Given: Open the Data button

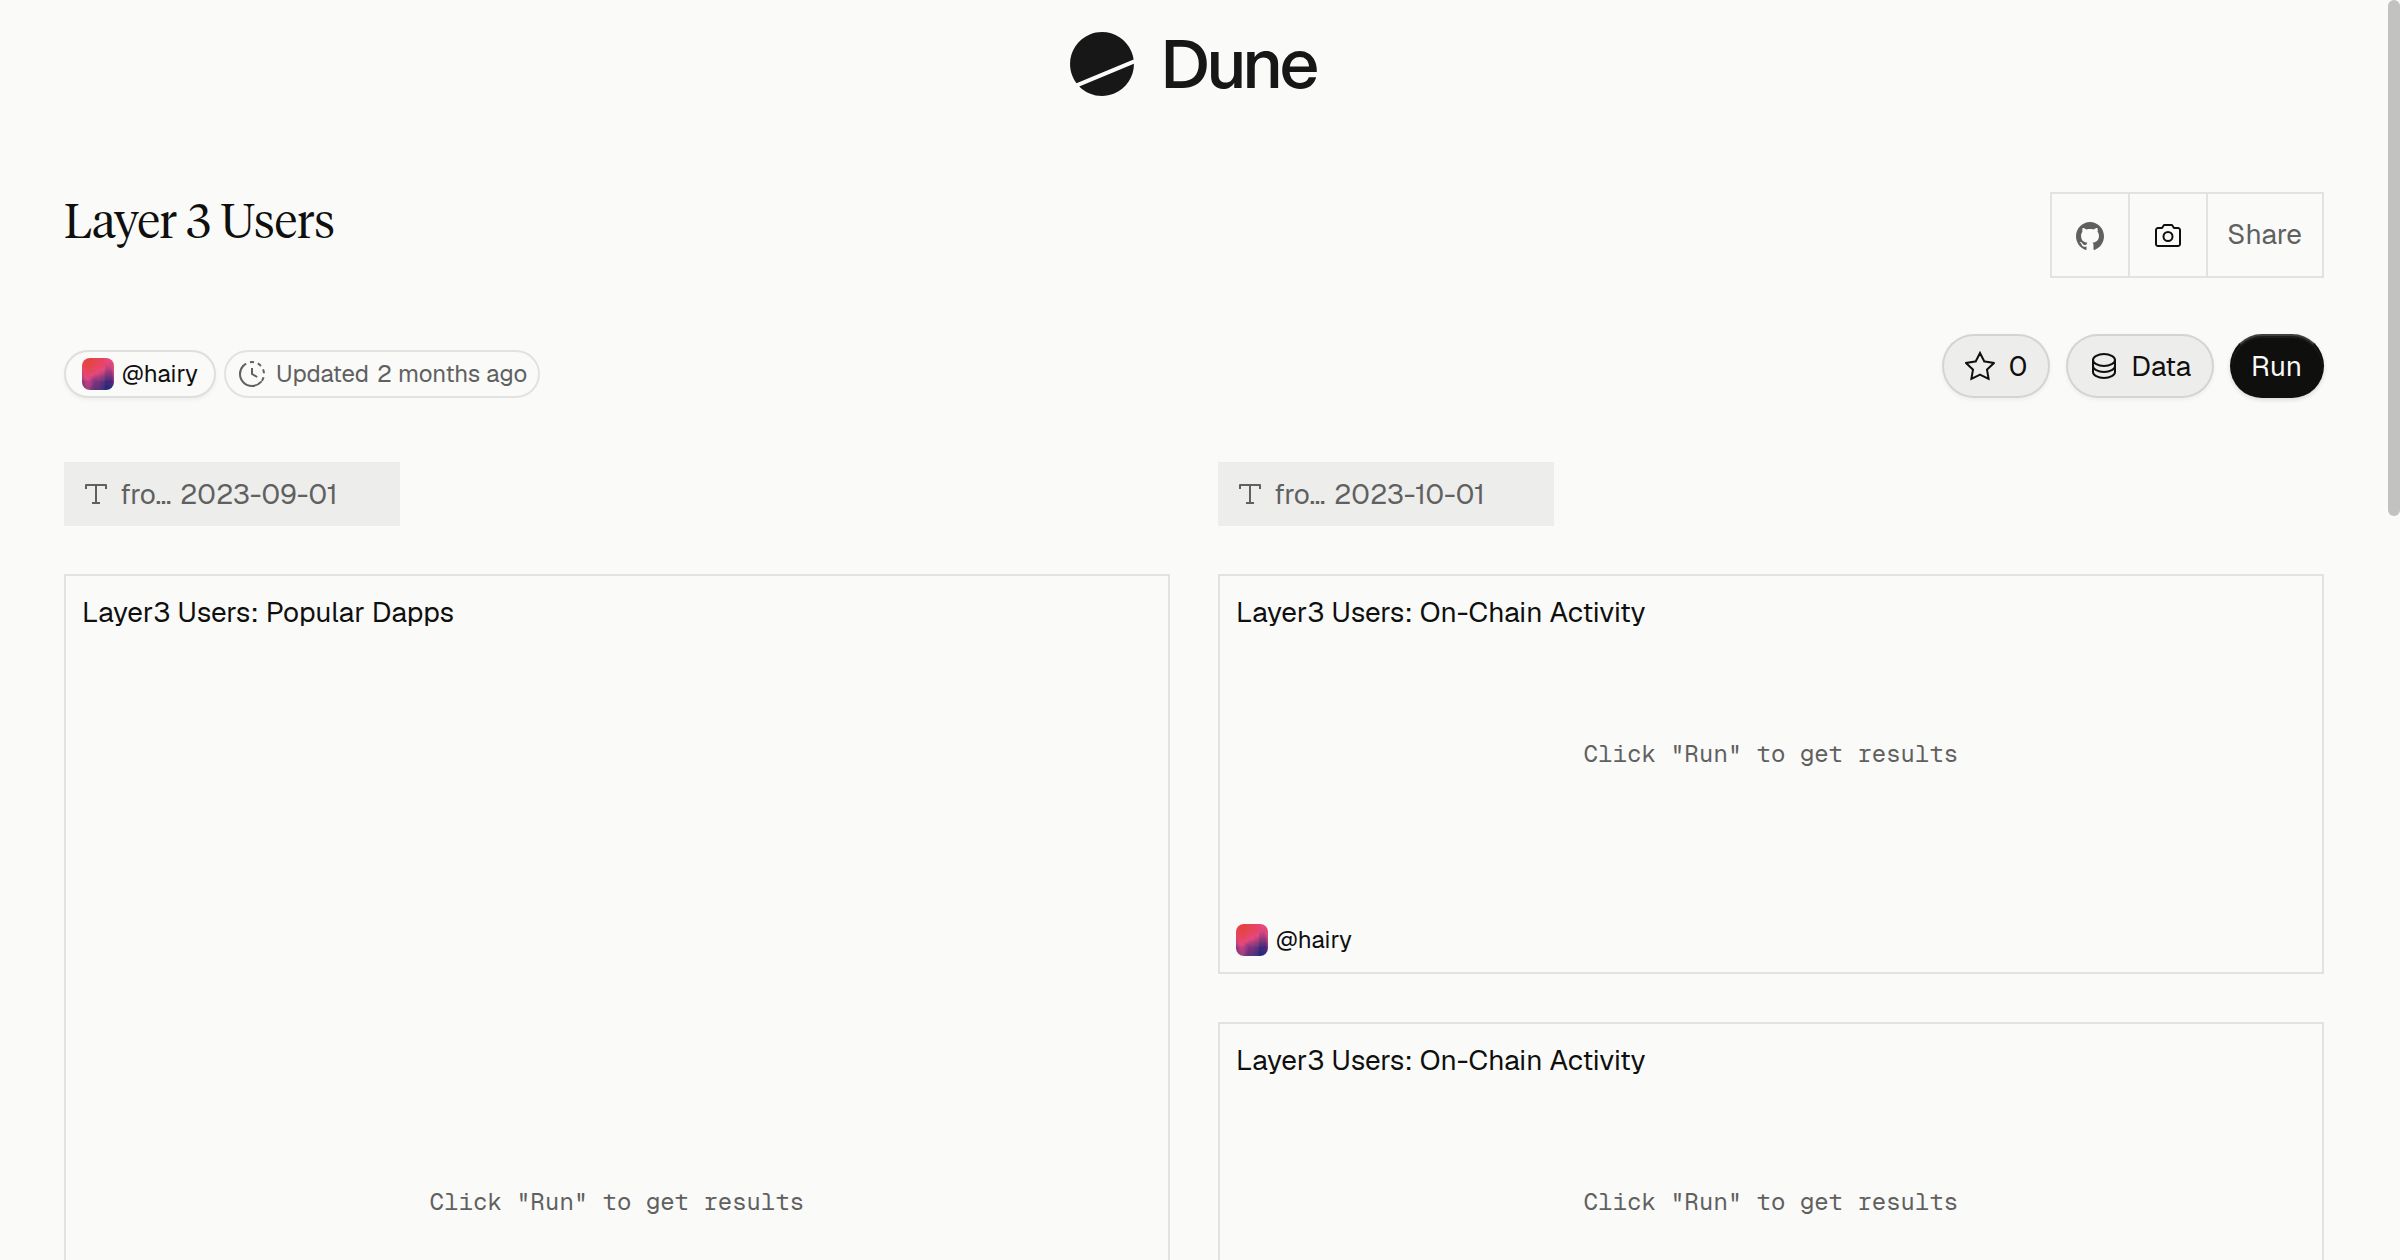Looking at the screenshot, I should (2139, 366).
